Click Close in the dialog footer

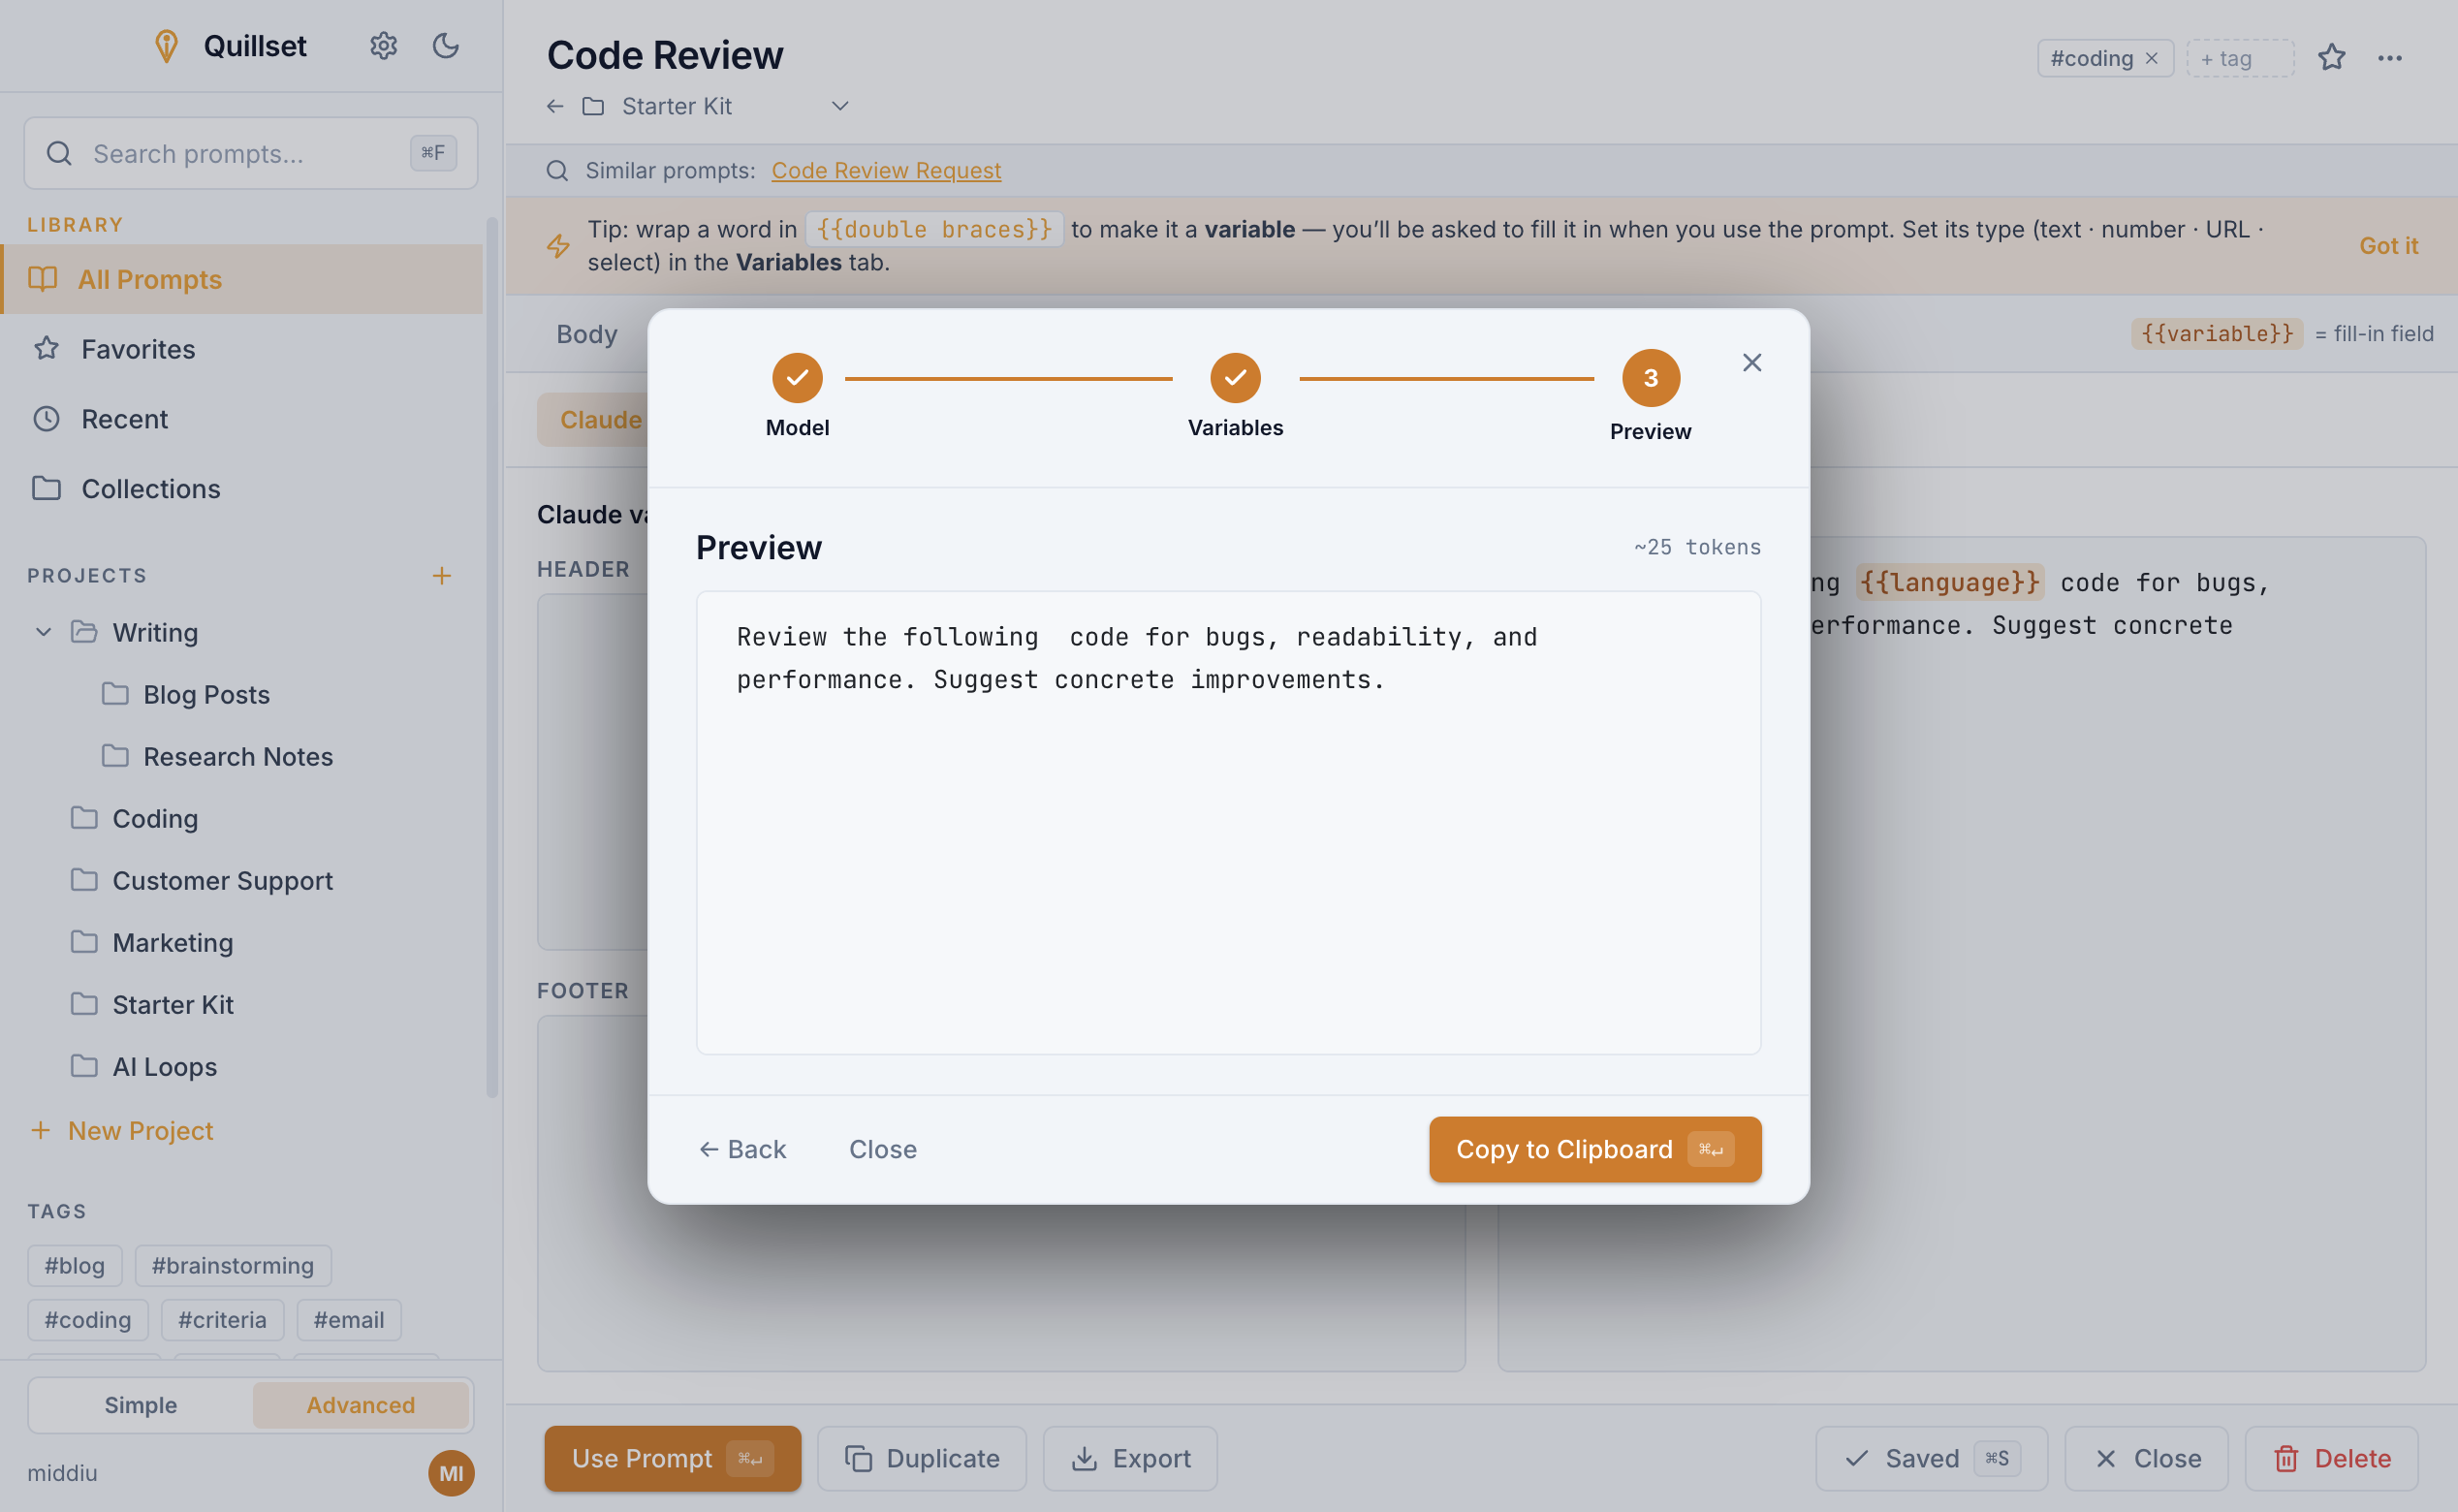[x=882, y=1149]
